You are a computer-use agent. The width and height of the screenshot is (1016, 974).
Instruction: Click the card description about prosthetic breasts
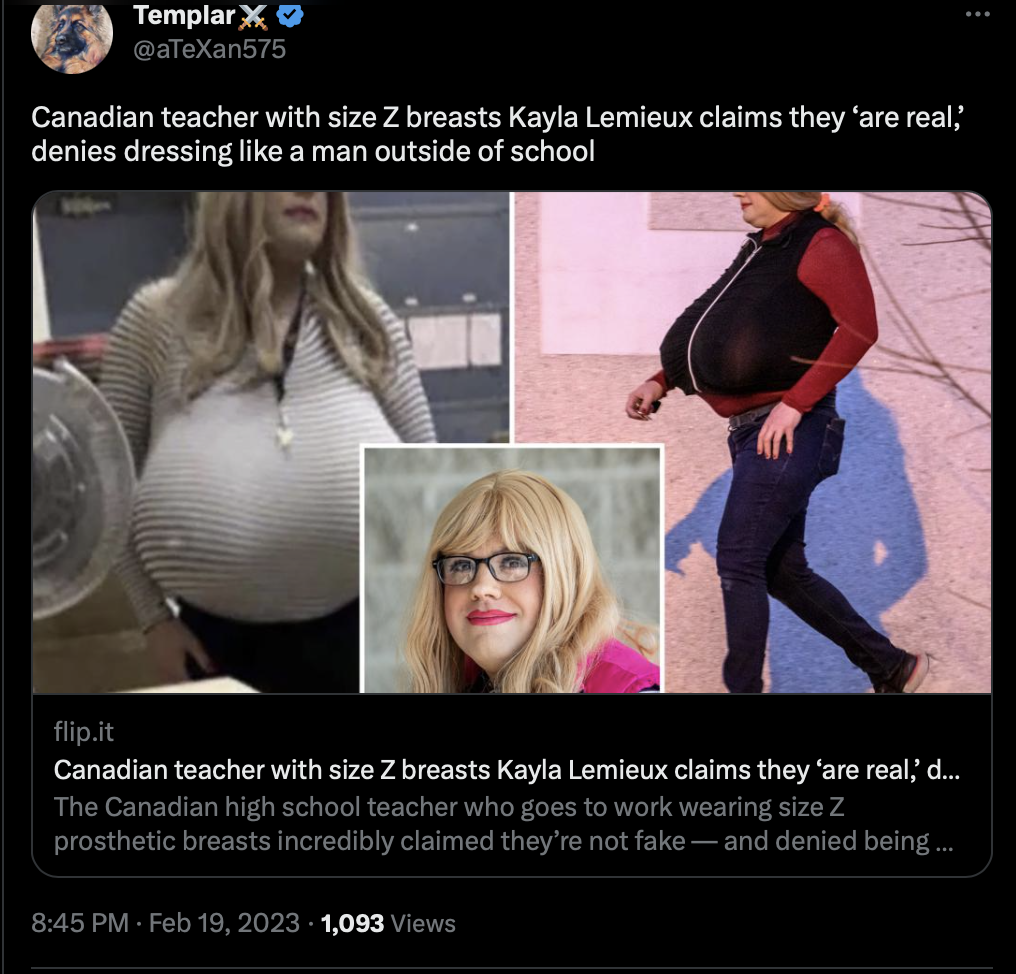503,824
